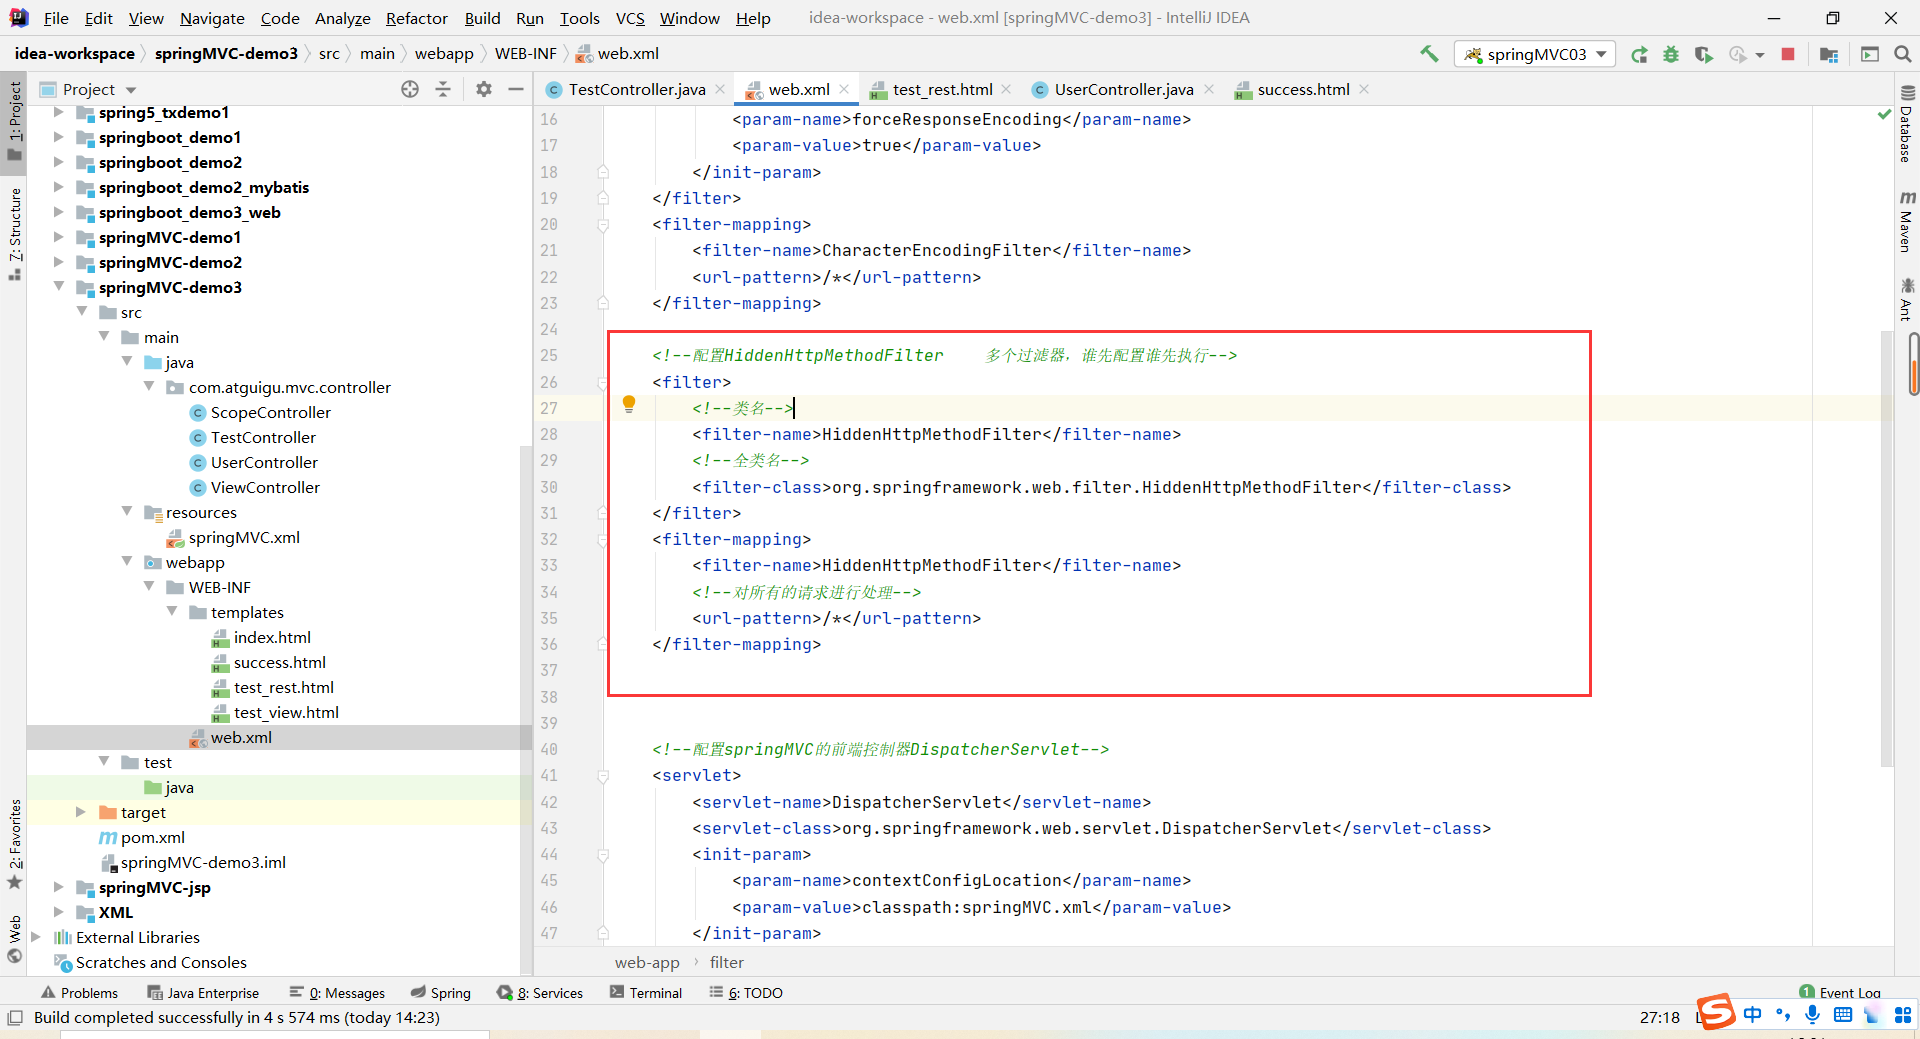Open the Event Log
Screen dimensions: 1920x1039
1840,992
